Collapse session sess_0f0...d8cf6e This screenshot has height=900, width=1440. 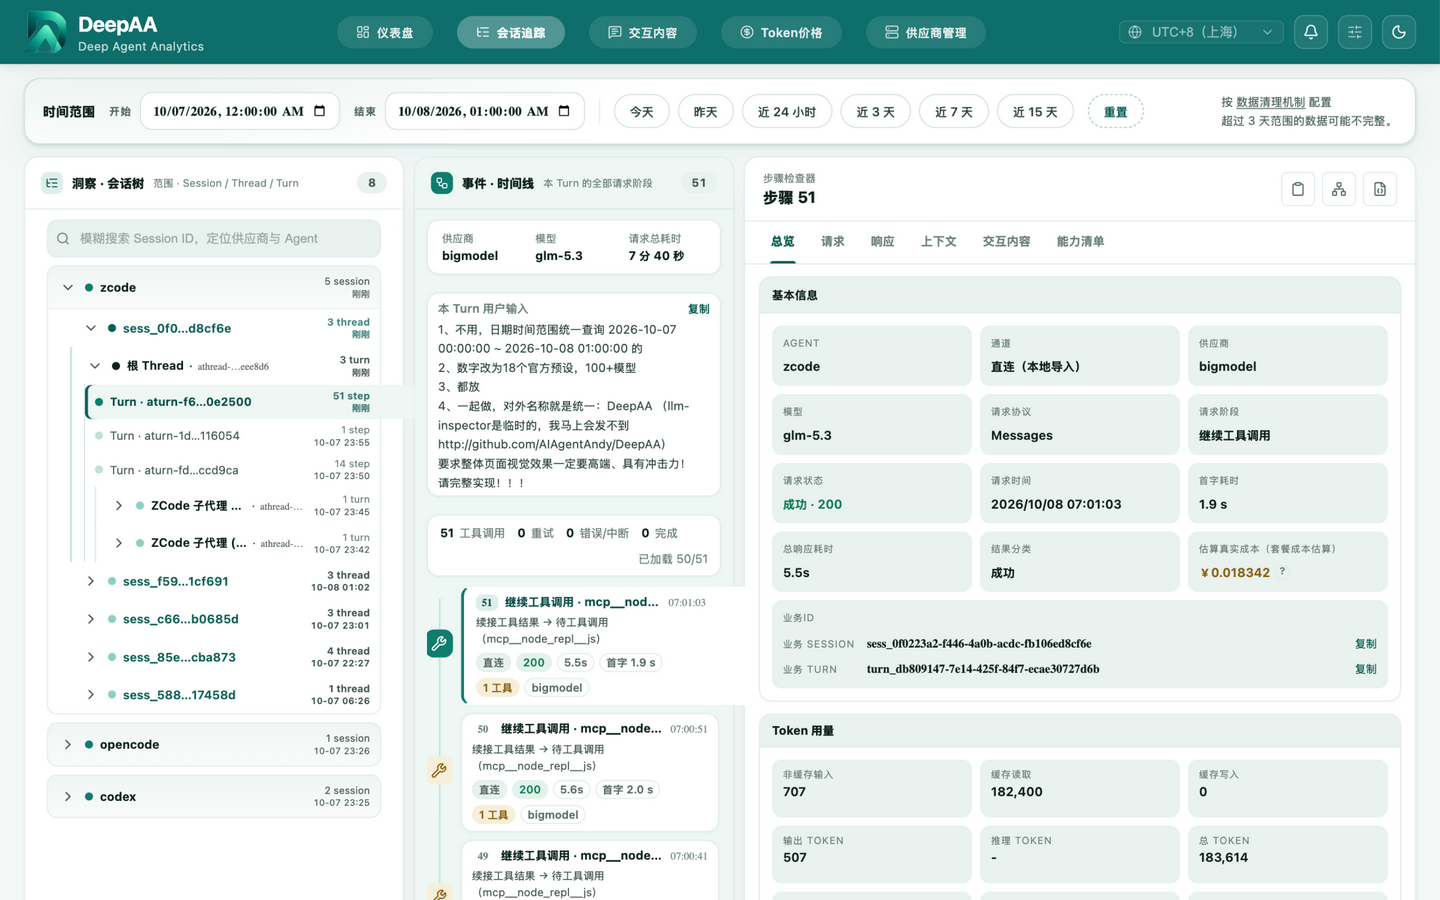[91, 328]
